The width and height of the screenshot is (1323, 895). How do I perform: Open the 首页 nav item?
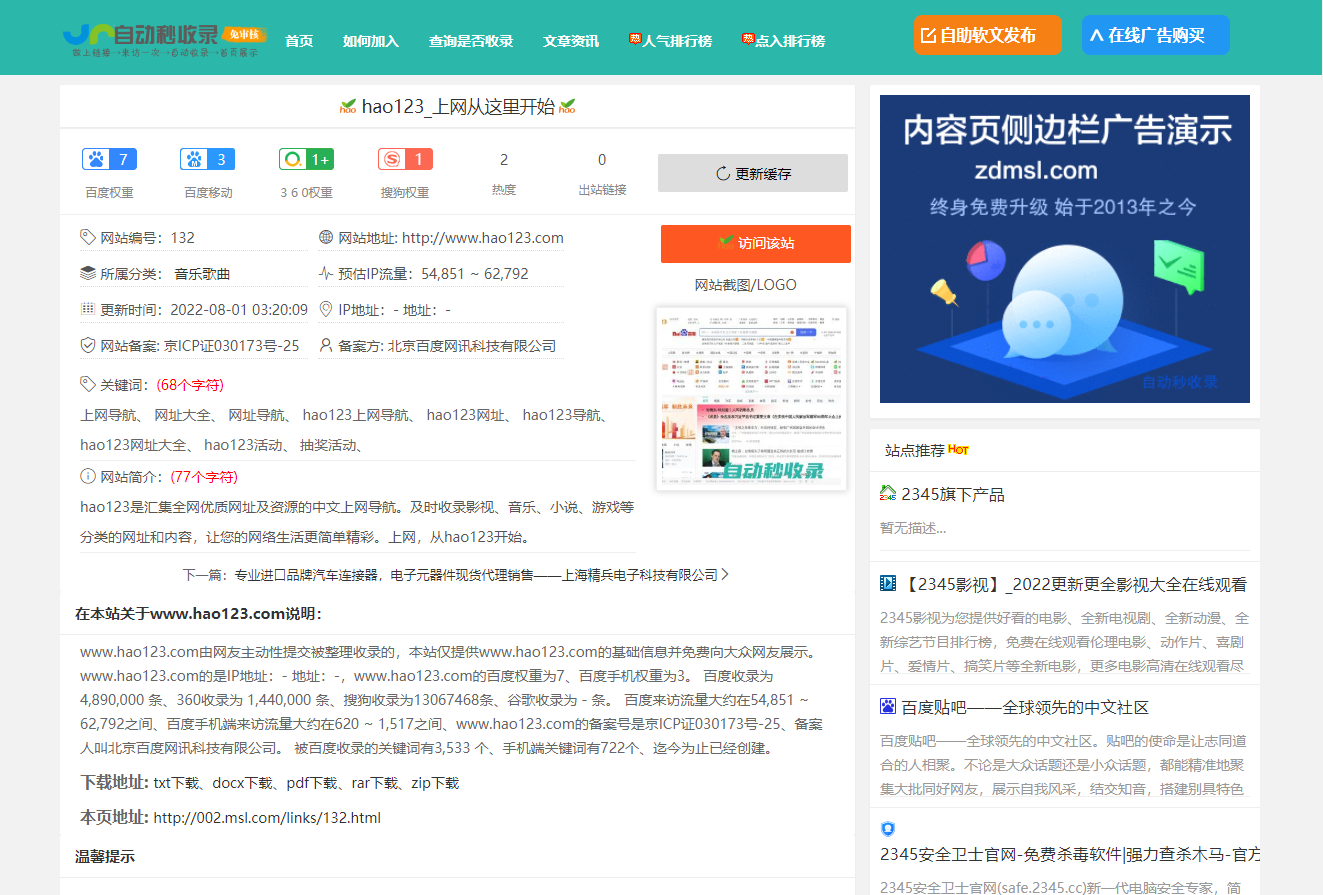(299, 41)
